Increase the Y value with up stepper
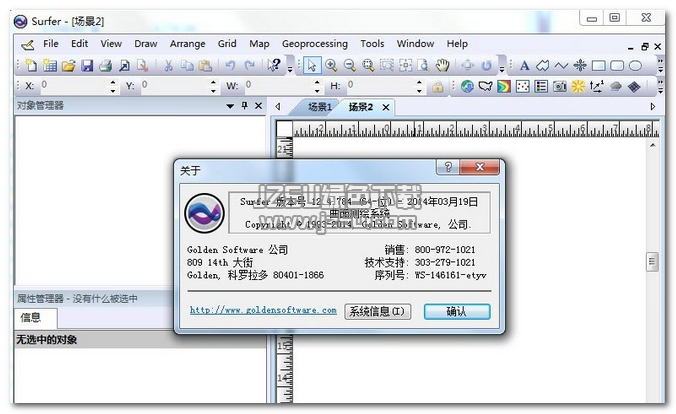Screen dimensions: 676x414 (x=213, y=82)
